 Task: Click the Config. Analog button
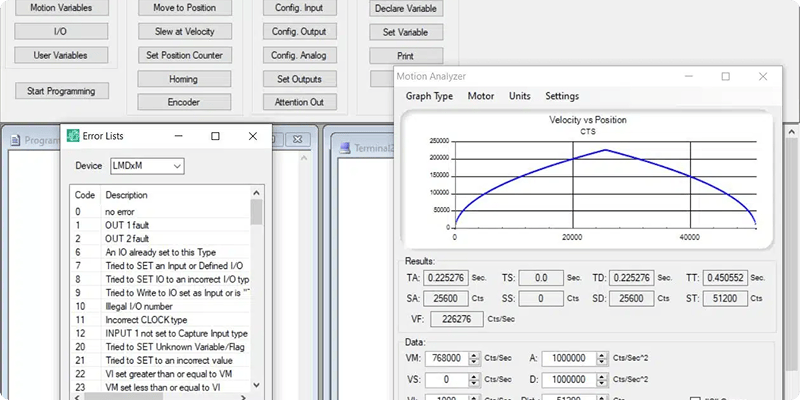[300, 55]
